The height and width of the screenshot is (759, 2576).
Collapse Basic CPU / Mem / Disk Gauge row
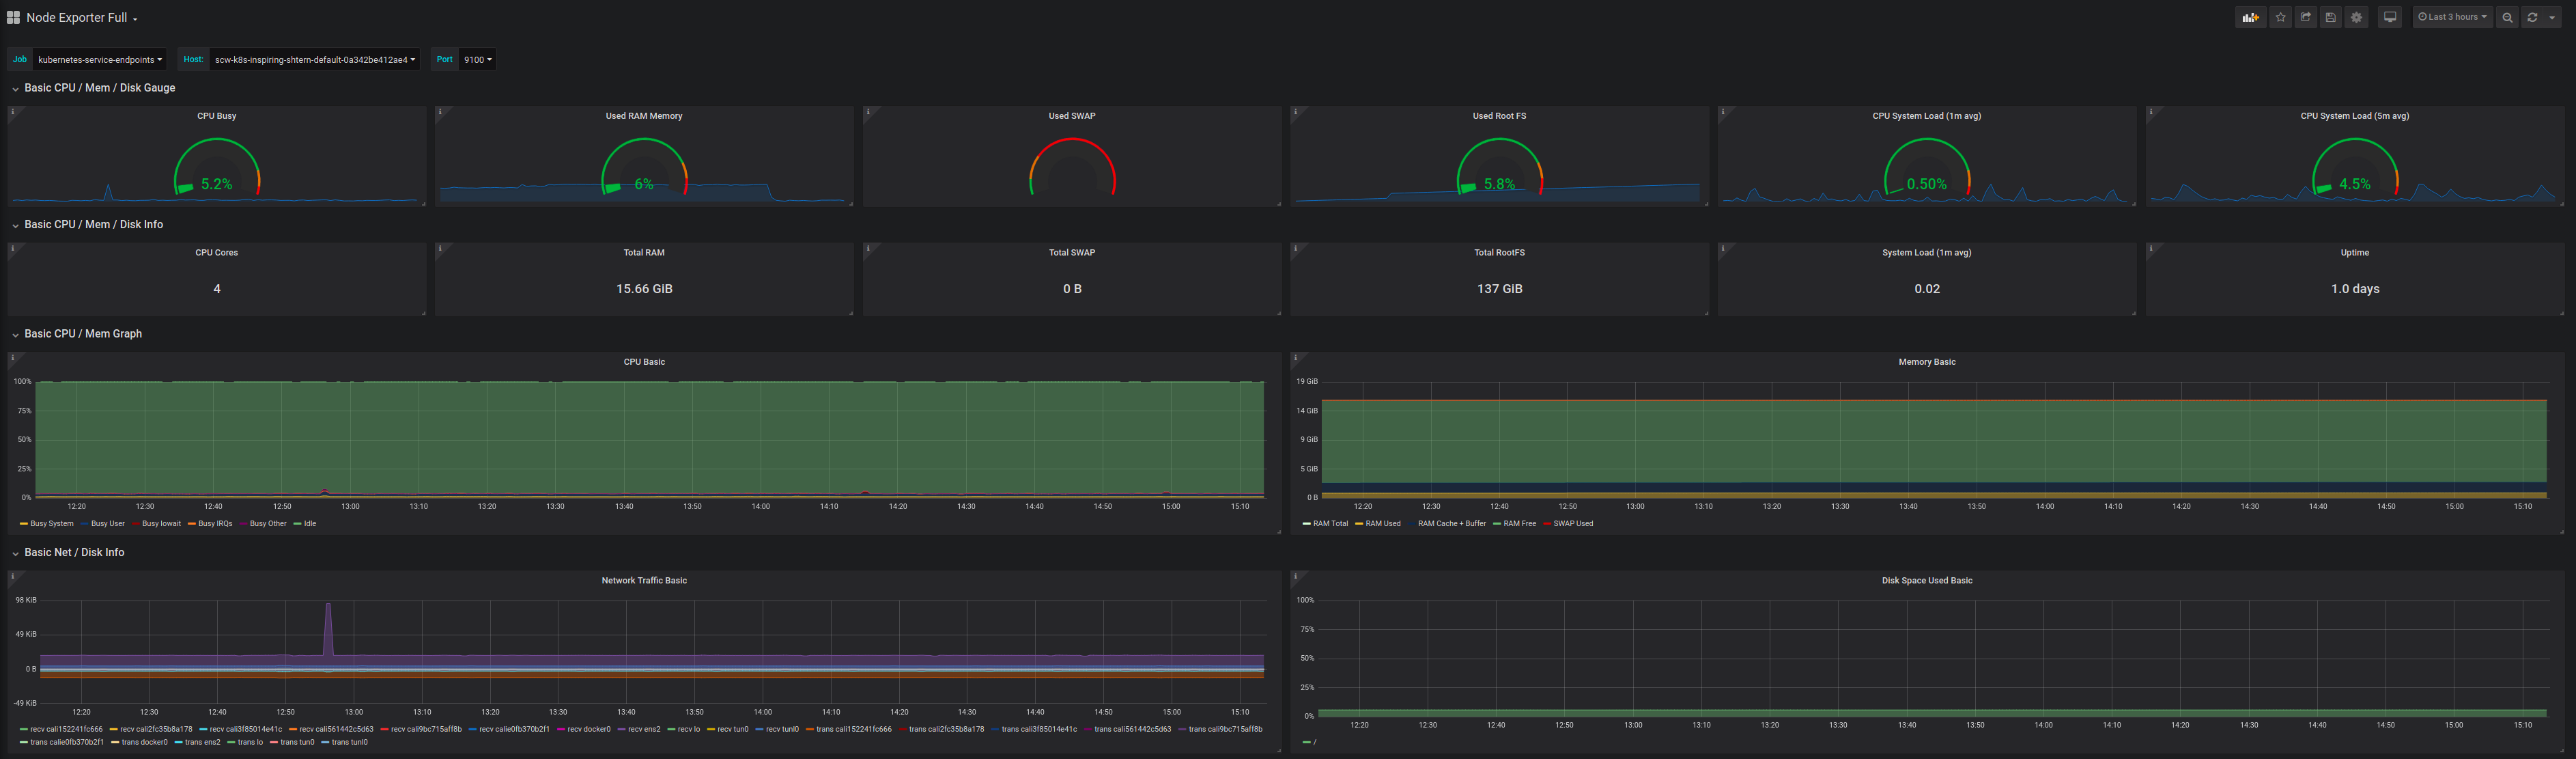point(99,88)
